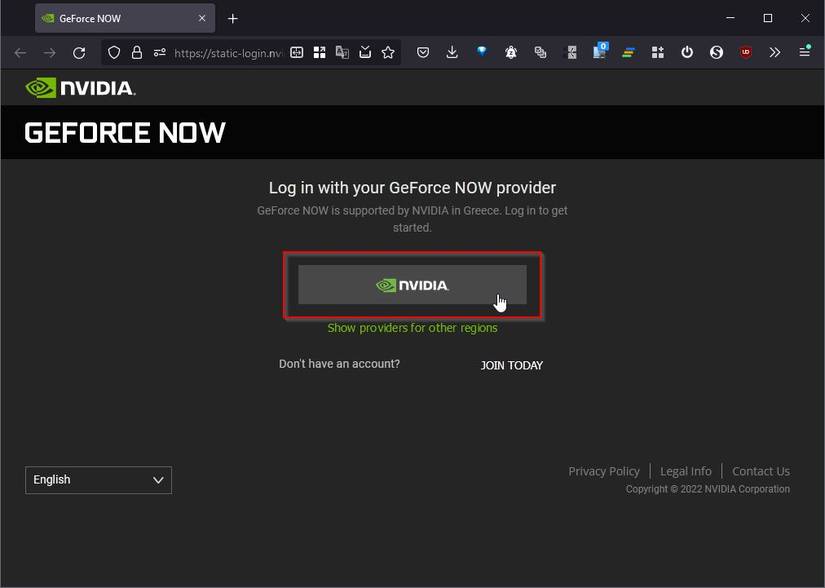Screen dimensions: 825x588
Task: Open the QR code grid icon in address bar
Action: [319, 52]
